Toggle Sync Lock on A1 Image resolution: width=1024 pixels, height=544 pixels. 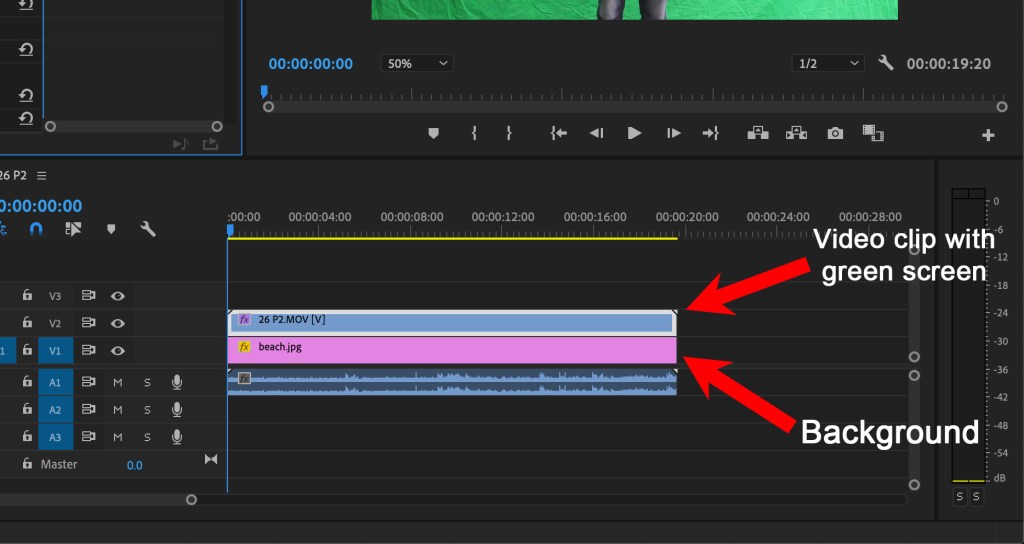pos(88,381)
